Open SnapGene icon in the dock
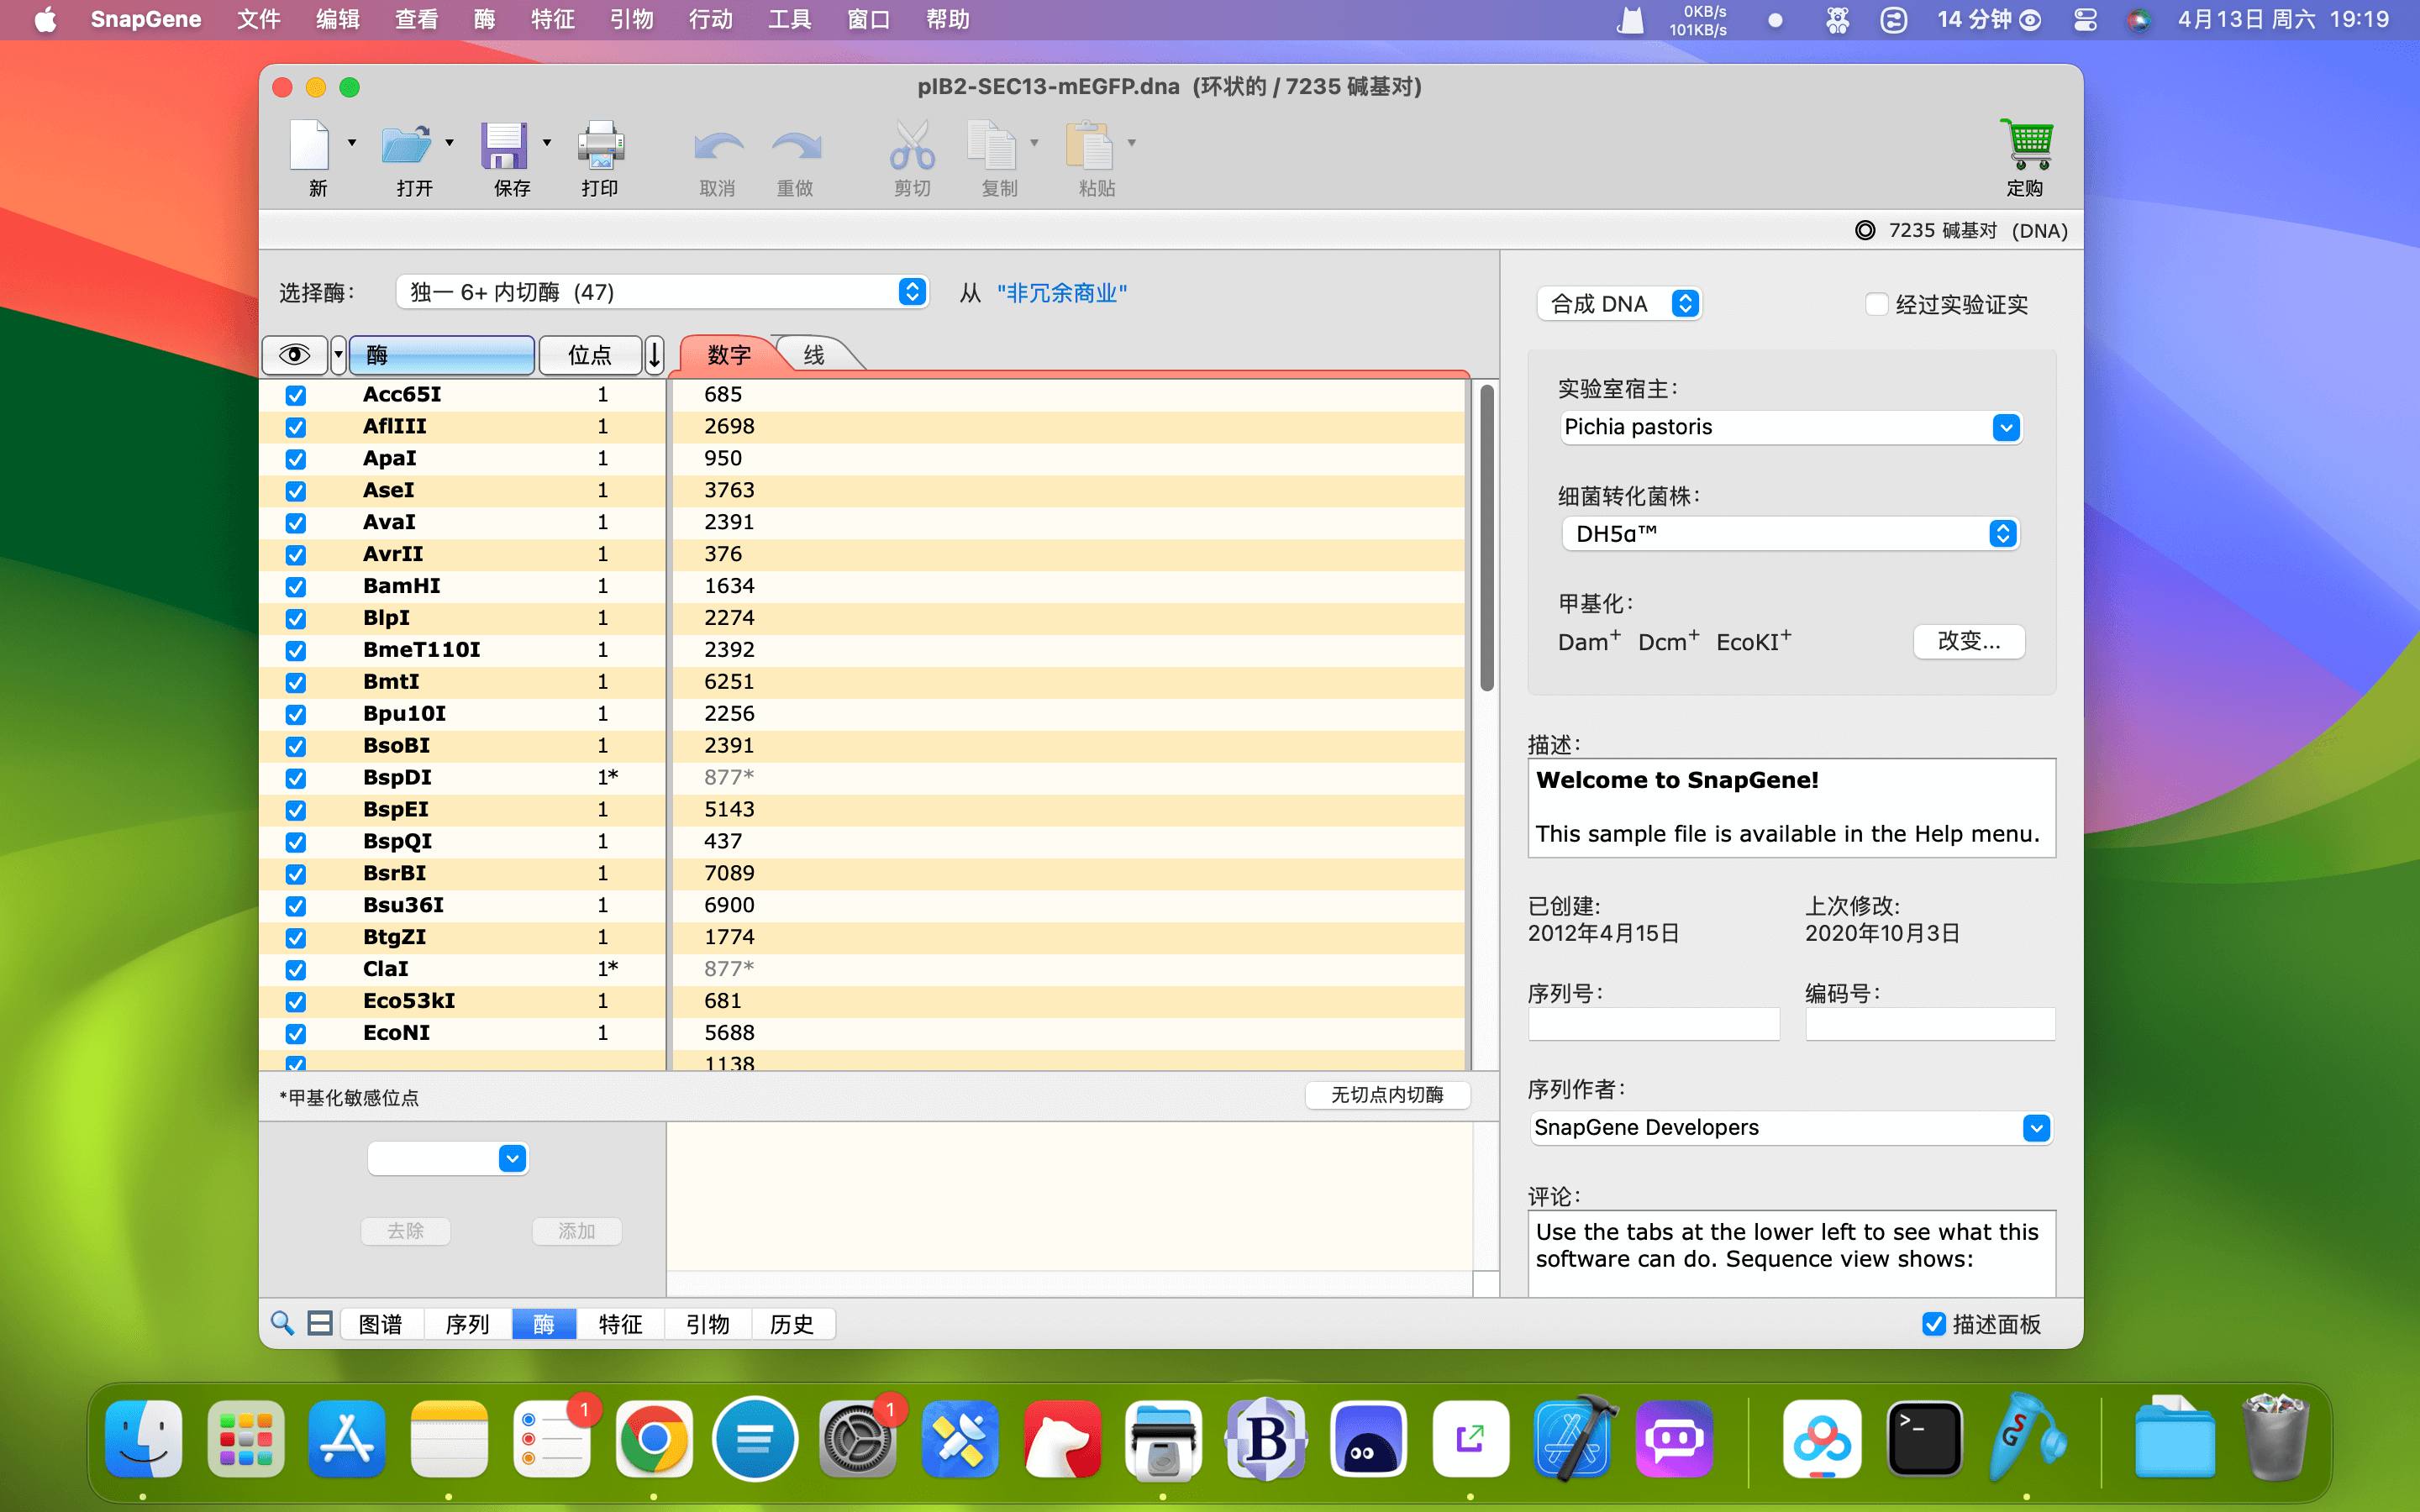This screenshot has height=1512, width=2420. click(2026, 1439)
